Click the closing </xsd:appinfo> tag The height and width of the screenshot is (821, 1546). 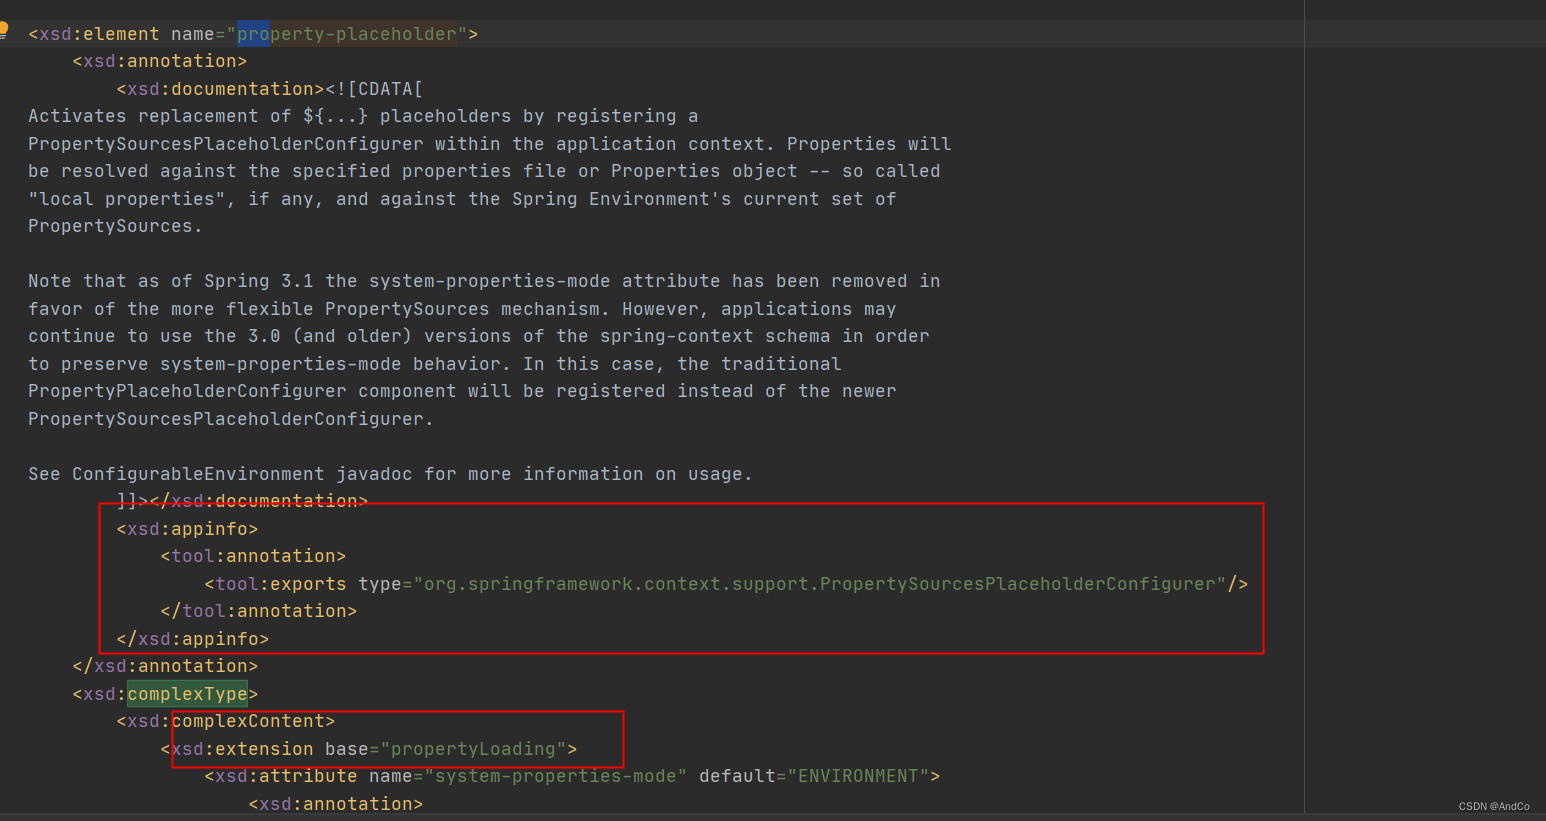[x=193, y=639]
